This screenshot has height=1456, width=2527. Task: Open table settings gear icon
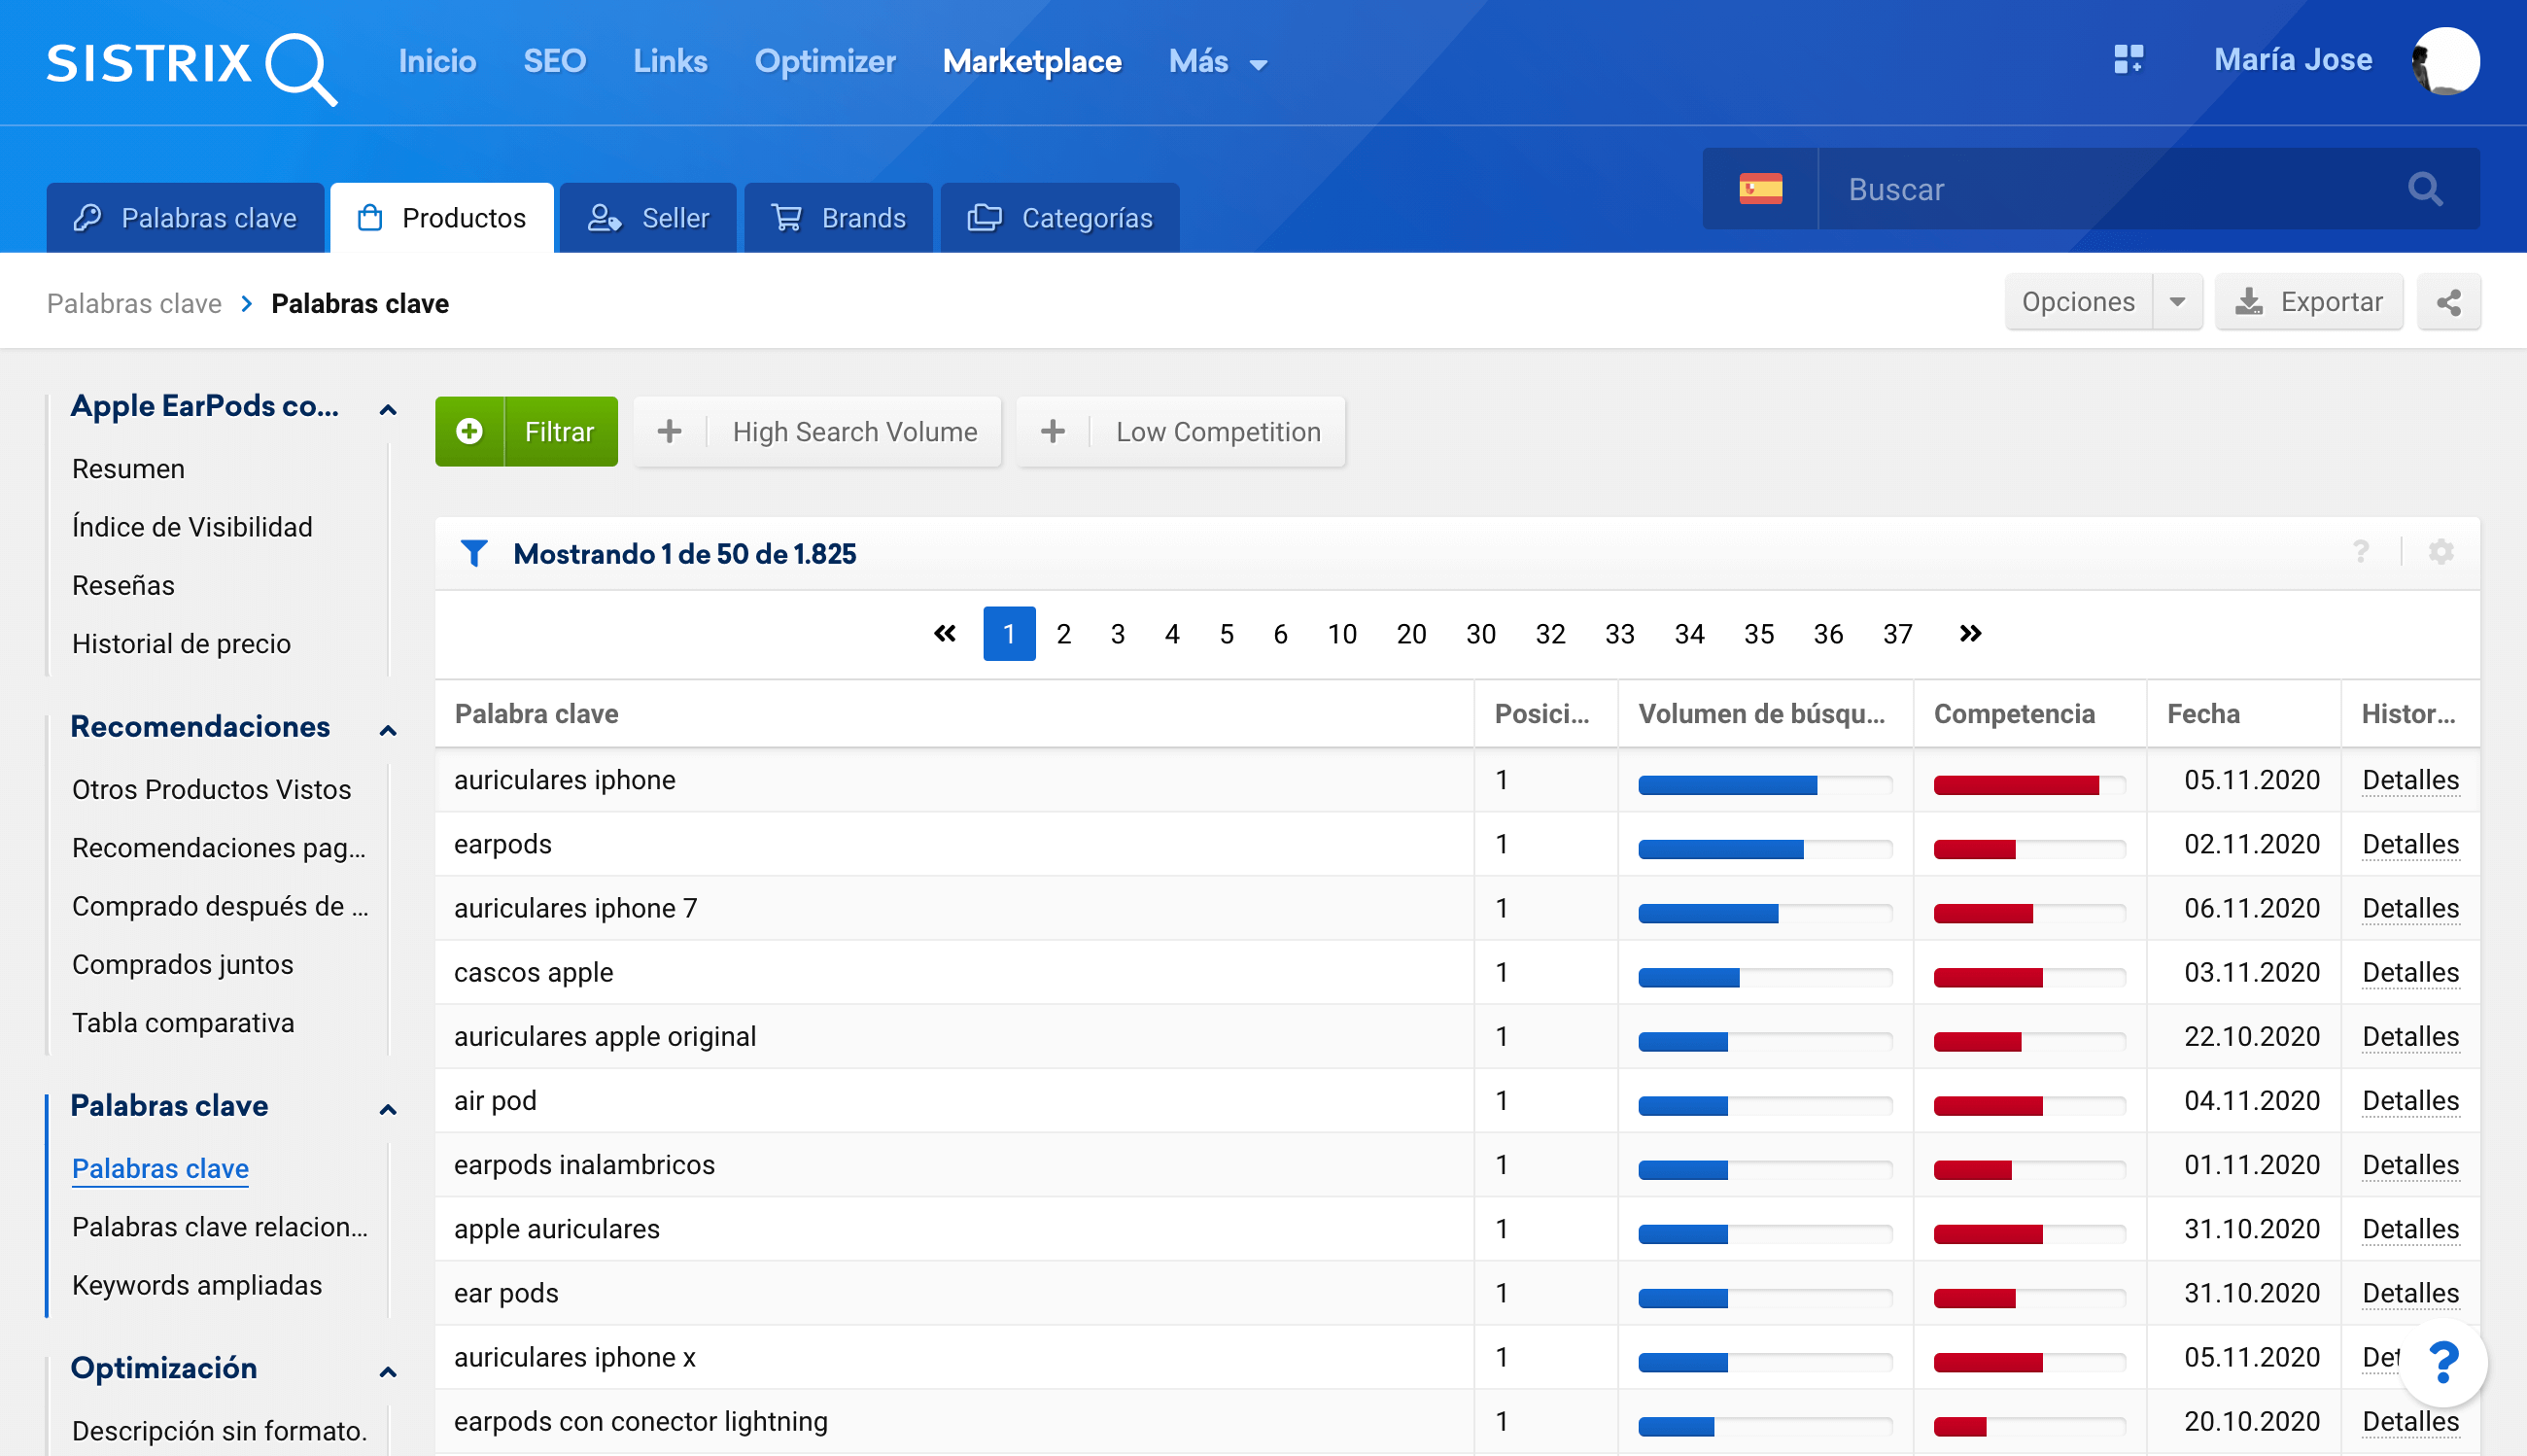pyautogui.click(x=2441, y=552)
